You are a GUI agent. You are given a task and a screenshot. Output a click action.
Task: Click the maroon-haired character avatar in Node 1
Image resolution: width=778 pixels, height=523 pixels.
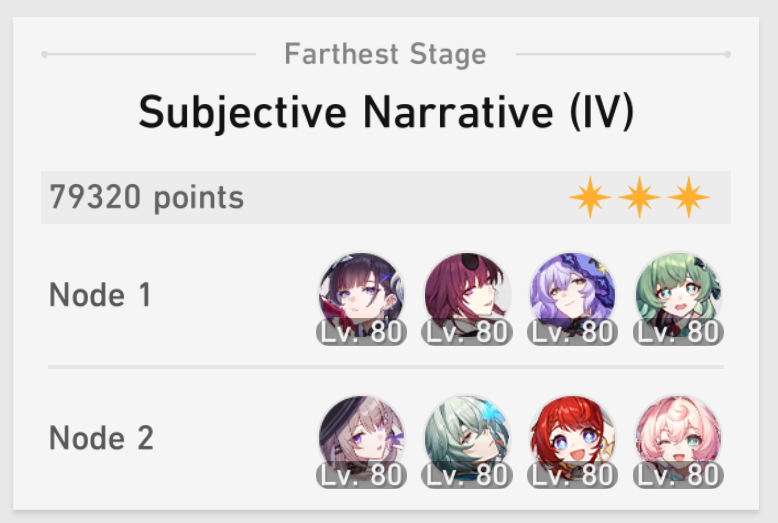click(x=467, y=296)
